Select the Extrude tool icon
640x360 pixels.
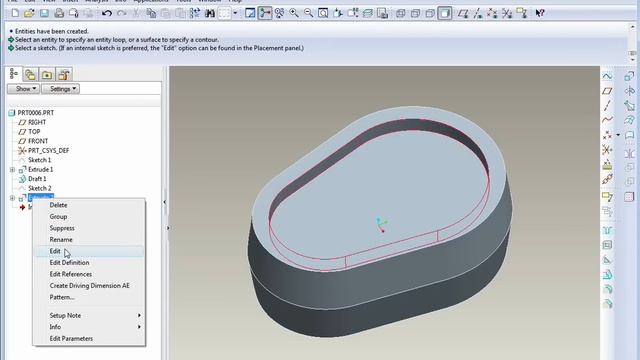tap(629, 76)
